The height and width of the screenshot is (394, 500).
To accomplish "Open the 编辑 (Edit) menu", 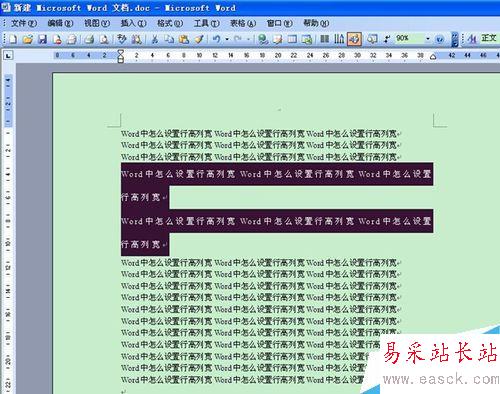I will [60, 23].
